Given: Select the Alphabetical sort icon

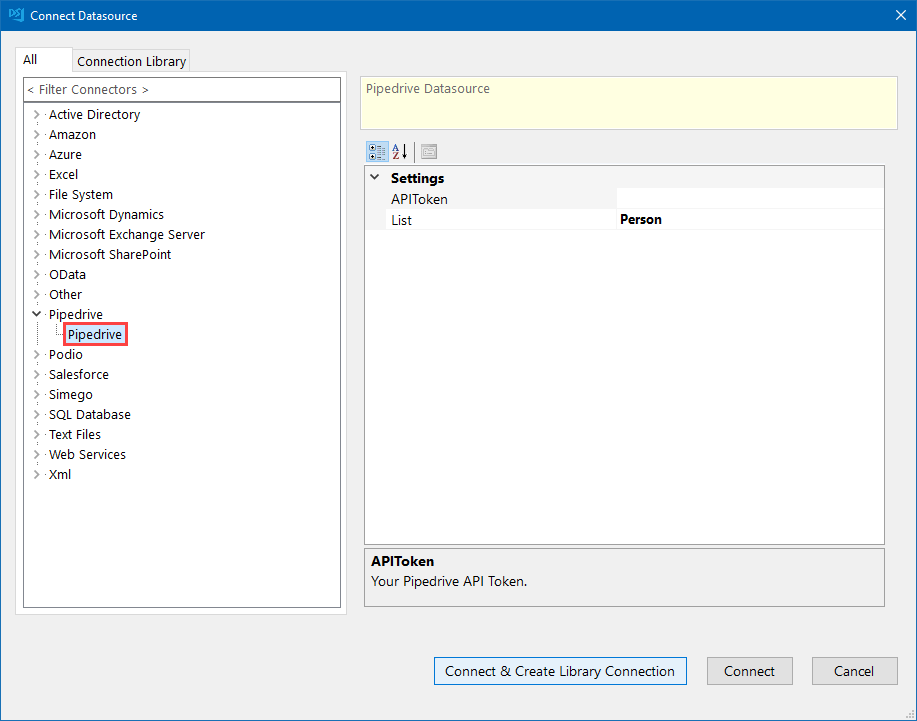Looking at the screenshot, I should pos(399,152).
